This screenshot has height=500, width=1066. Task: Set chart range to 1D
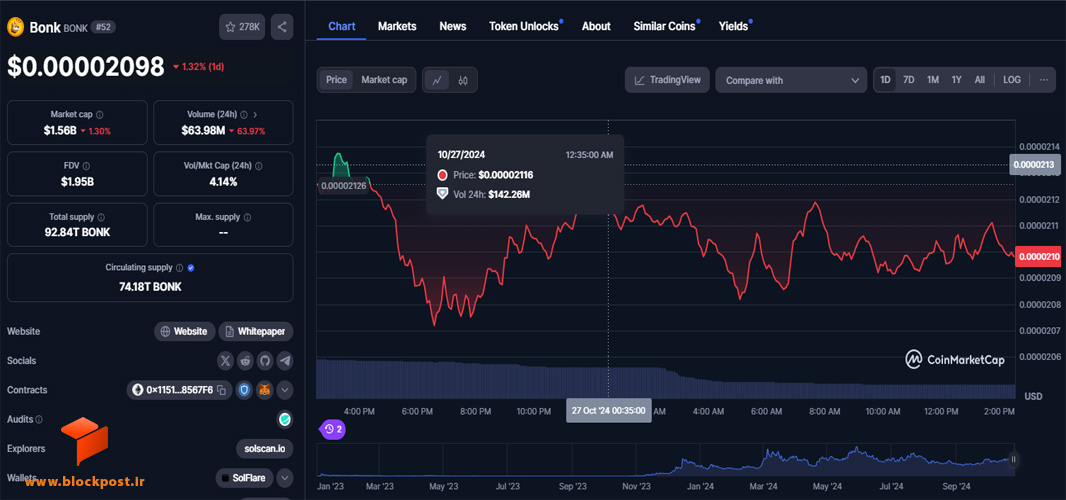click(x=885, y=80)
